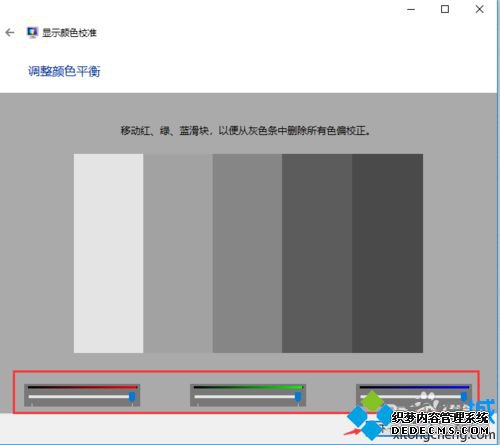
Task: Minimize the calibration window
Action: (x=411, y=9)
